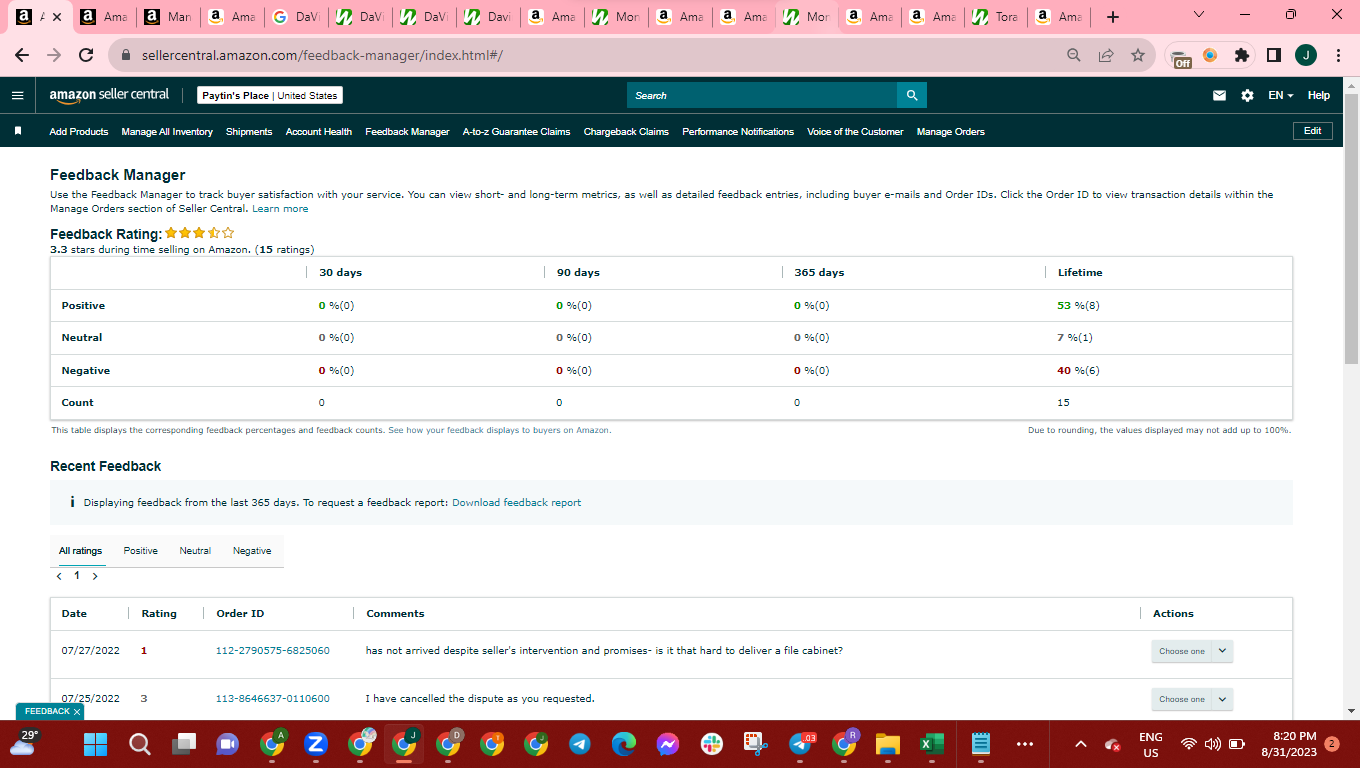This screenshot has height=768, width=1360.
Task: Open the Chrome tab search chevron
Action: pyautogui.click(x=1200, y=15)
